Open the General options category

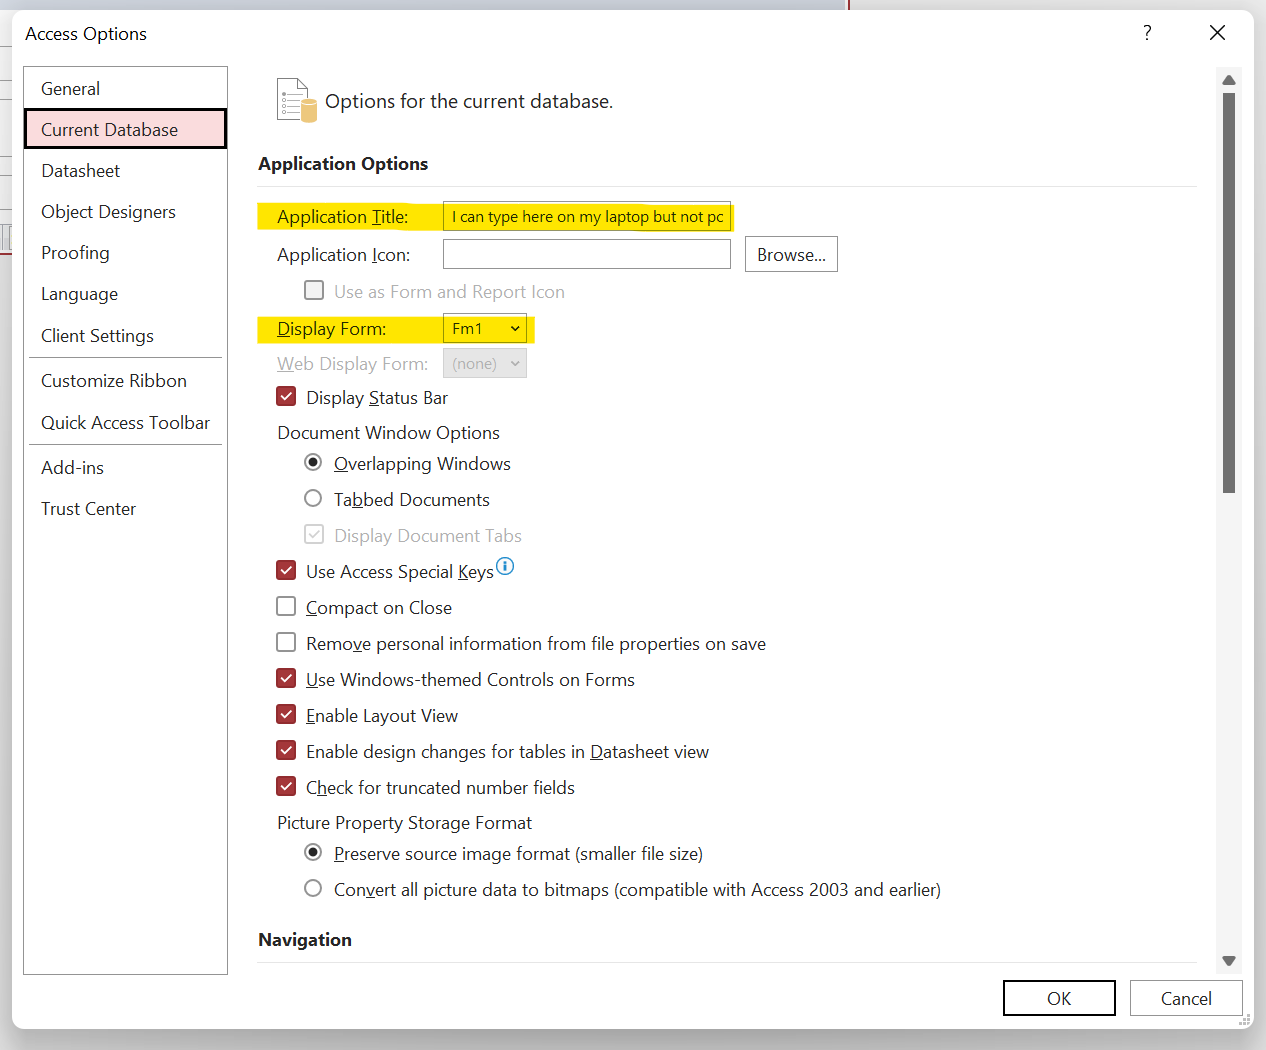point(126,88)
